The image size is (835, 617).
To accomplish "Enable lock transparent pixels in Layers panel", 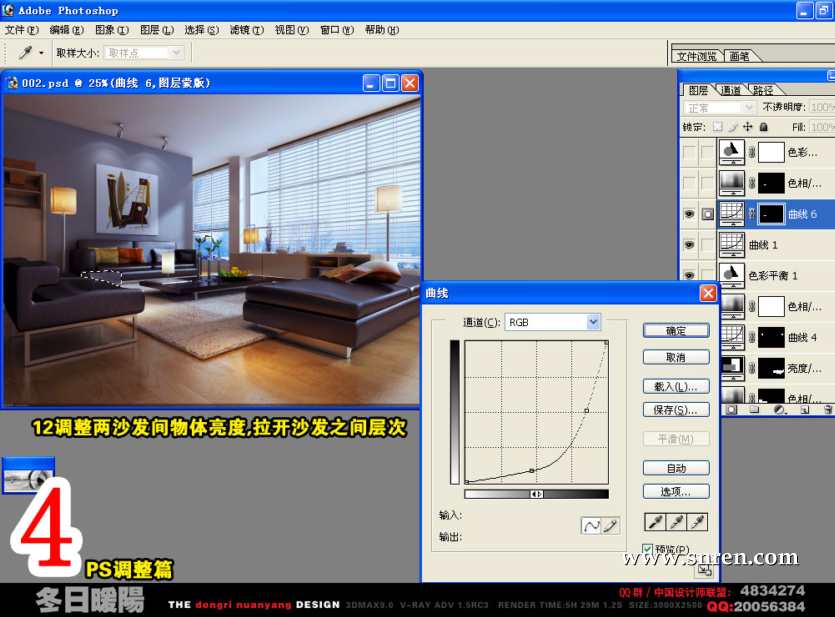I will pos(718,127).
